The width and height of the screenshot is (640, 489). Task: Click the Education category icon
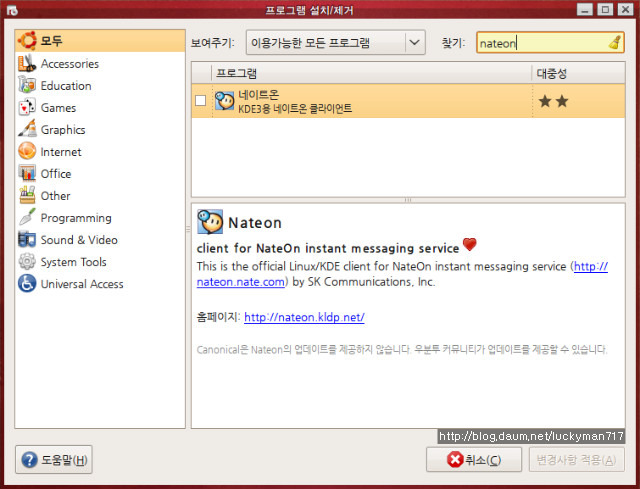tap(27, 85)
